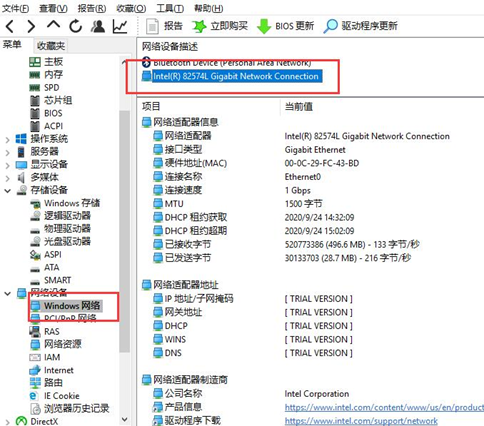Click the MAC address value 00-0C-29-FC-43-BD
This screenshot has width=484, height=426.
322,163
